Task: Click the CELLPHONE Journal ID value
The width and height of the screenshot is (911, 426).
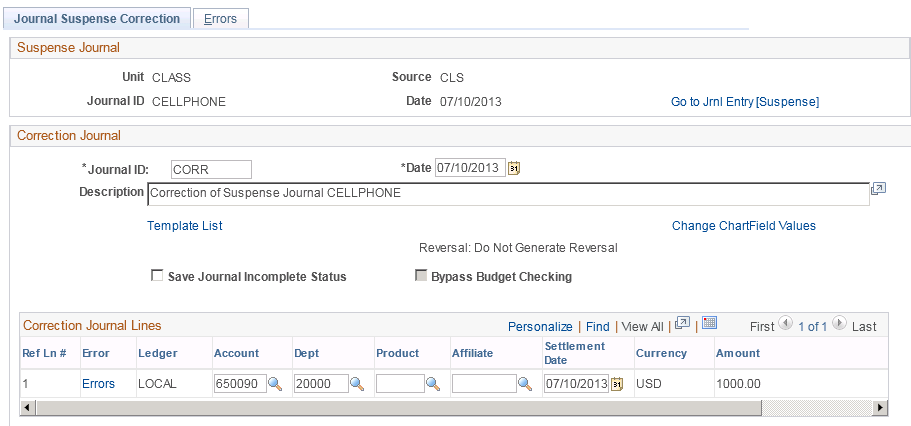Action: 189,102
